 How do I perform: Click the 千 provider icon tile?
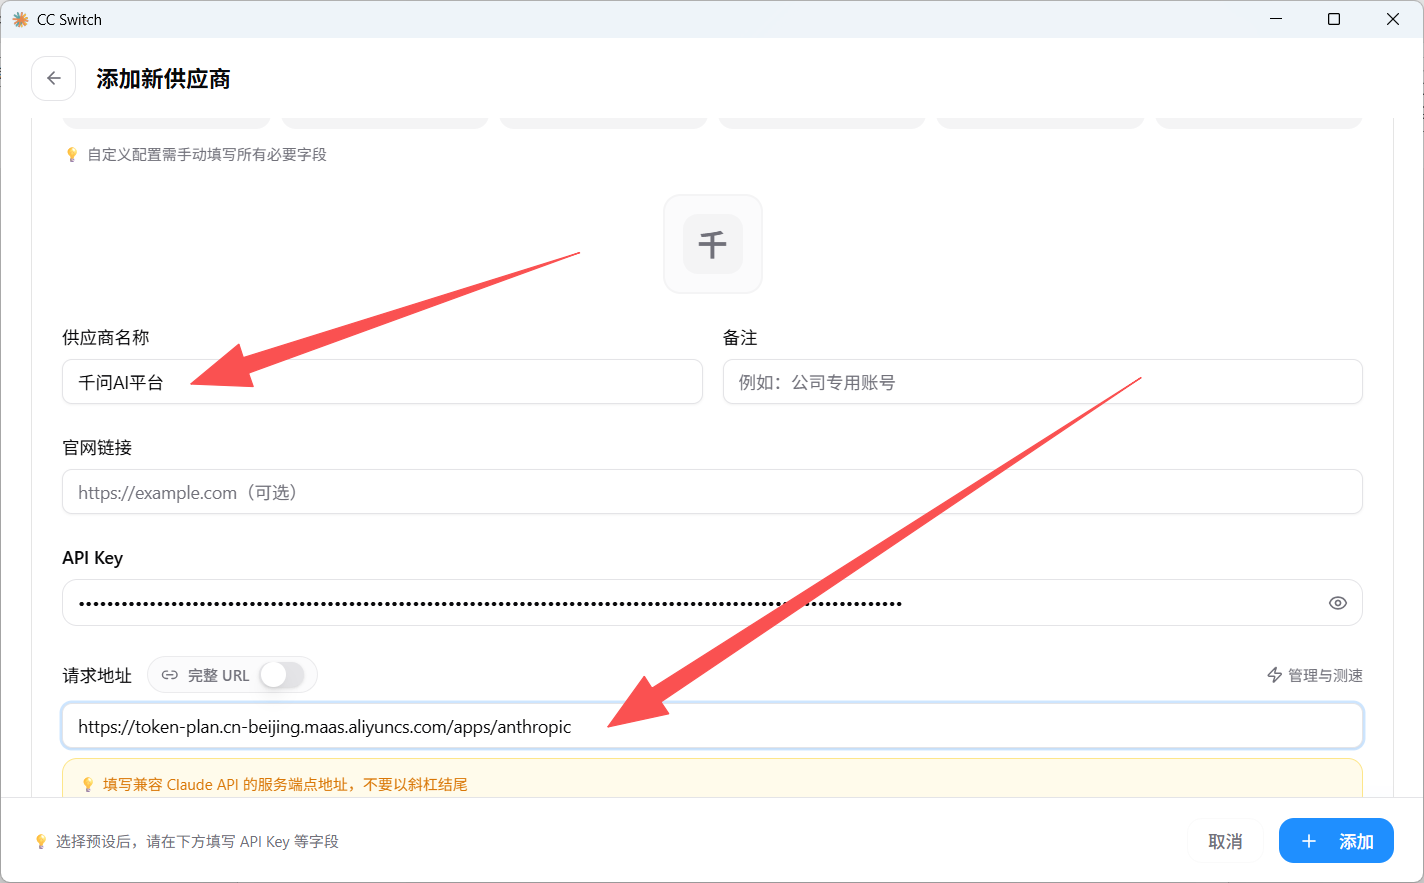coord(713,244)
